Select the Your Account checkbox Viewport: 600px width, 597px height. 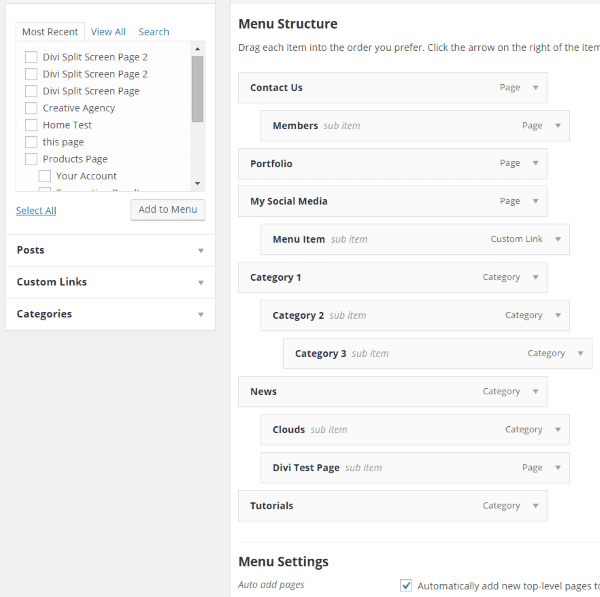coord(45,176)
